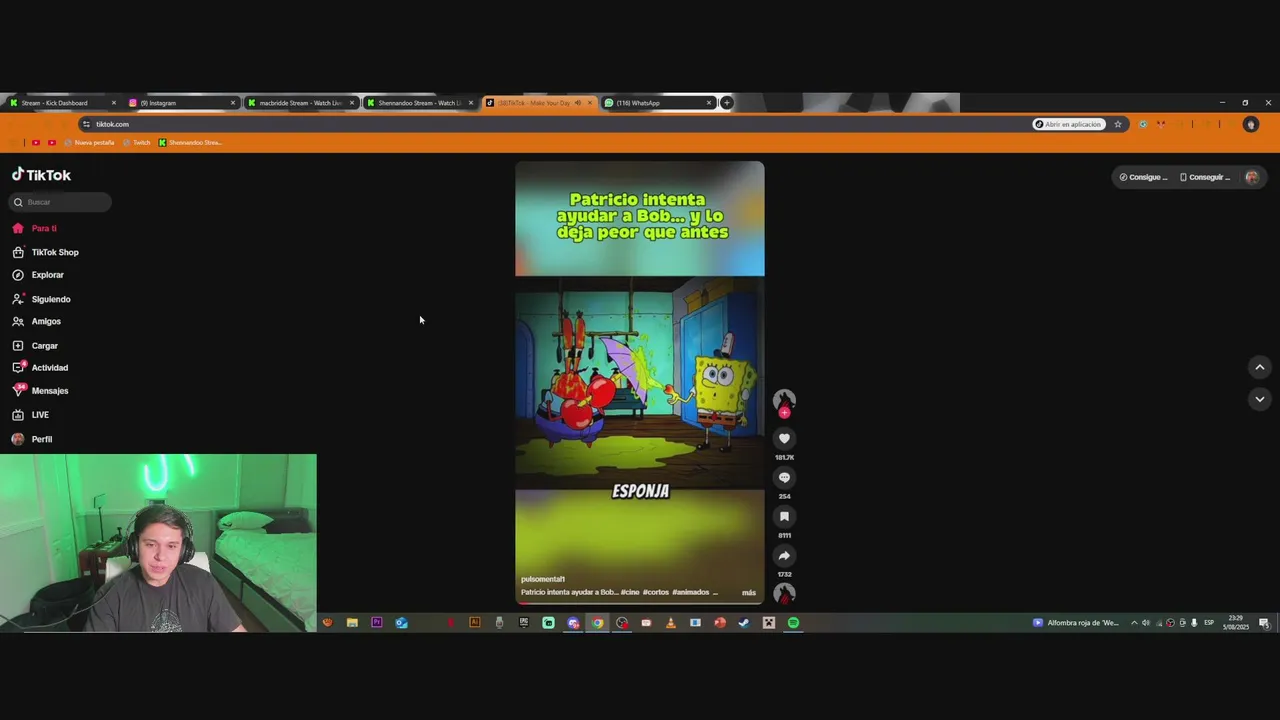Click the Consigue button at top right
1280x720 pixels.
tap(1143, 177)
